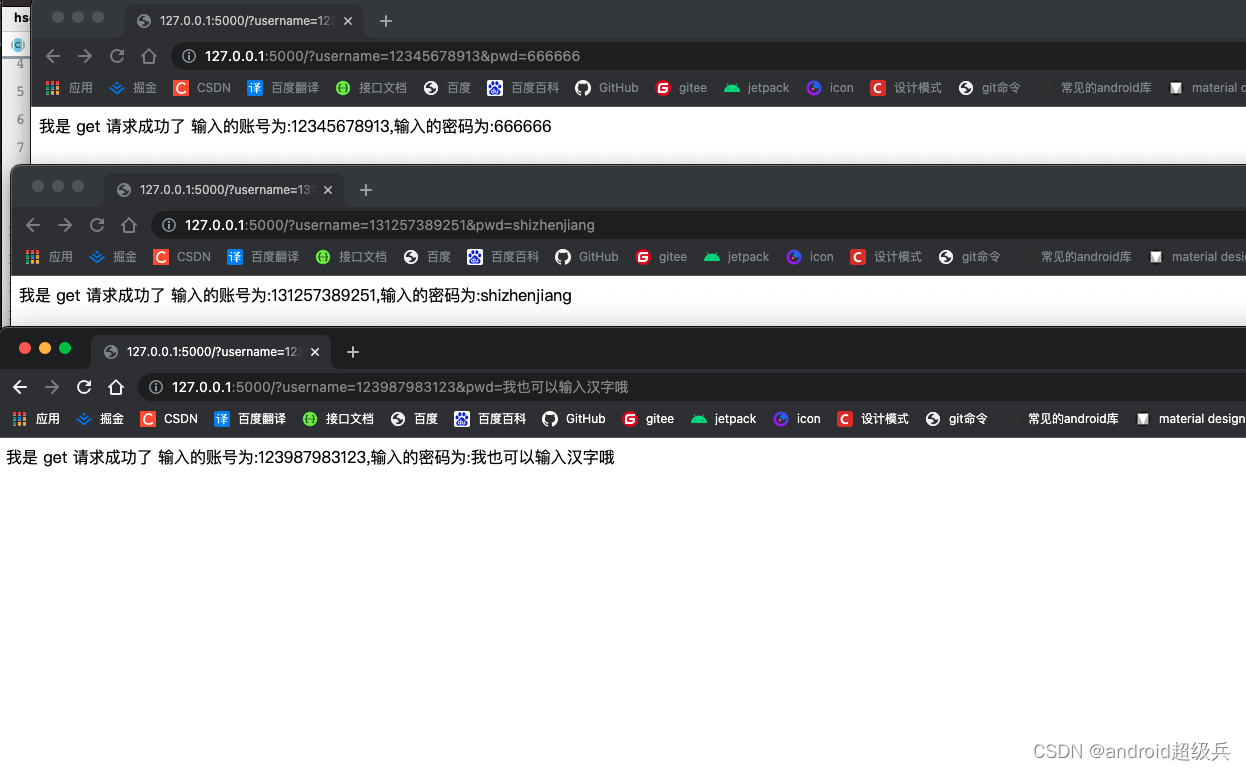The width and height of the screenshot is (1246, 771).
Task: Open icon bookmark in the front window
Action: pos(797,419)
